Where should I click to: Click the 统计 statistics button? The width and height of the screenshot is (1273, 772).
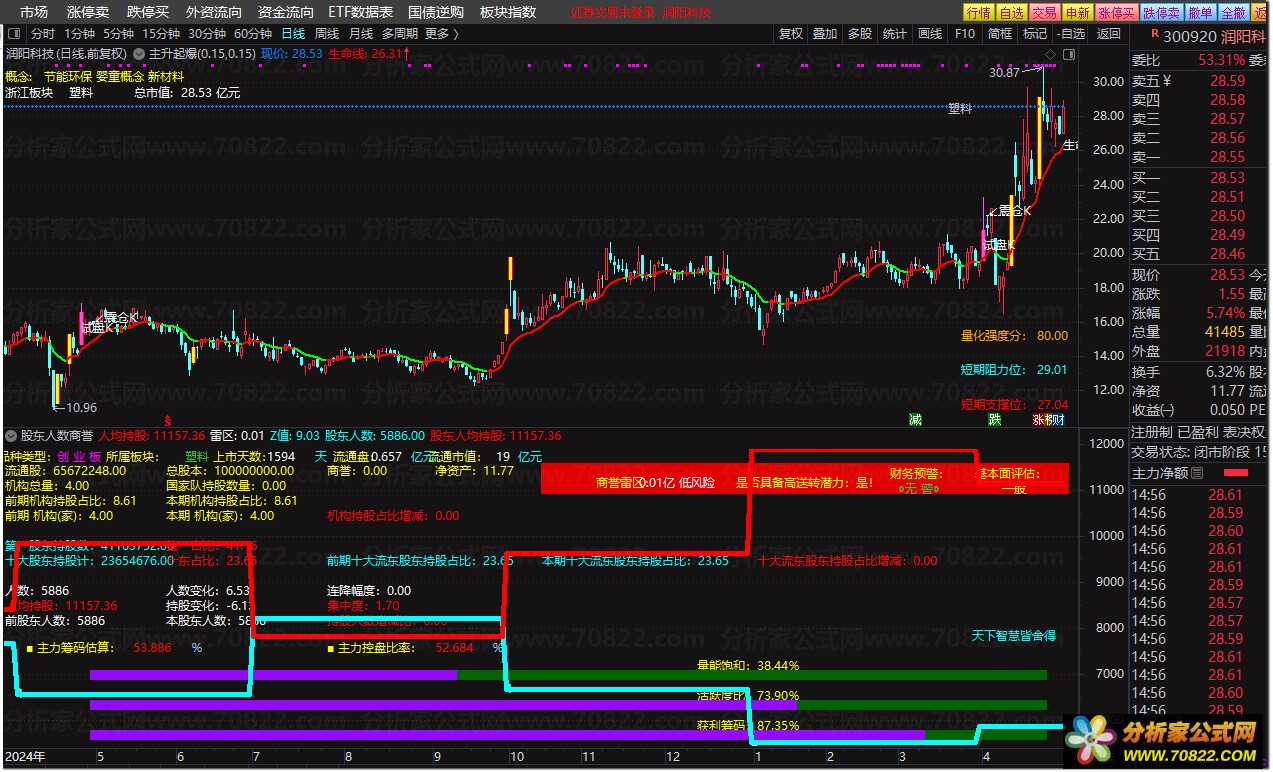(x=895, y=33)
